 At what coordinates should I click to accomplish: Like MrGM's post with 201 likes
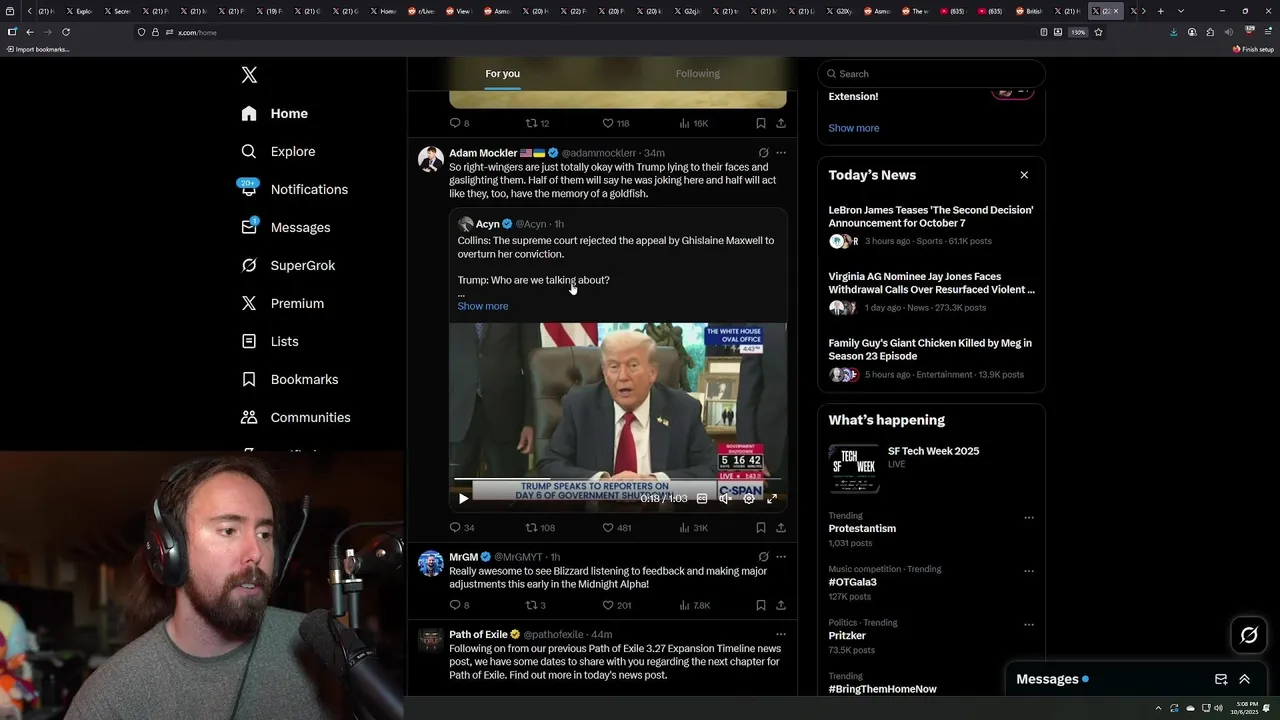tap(616, 605)
